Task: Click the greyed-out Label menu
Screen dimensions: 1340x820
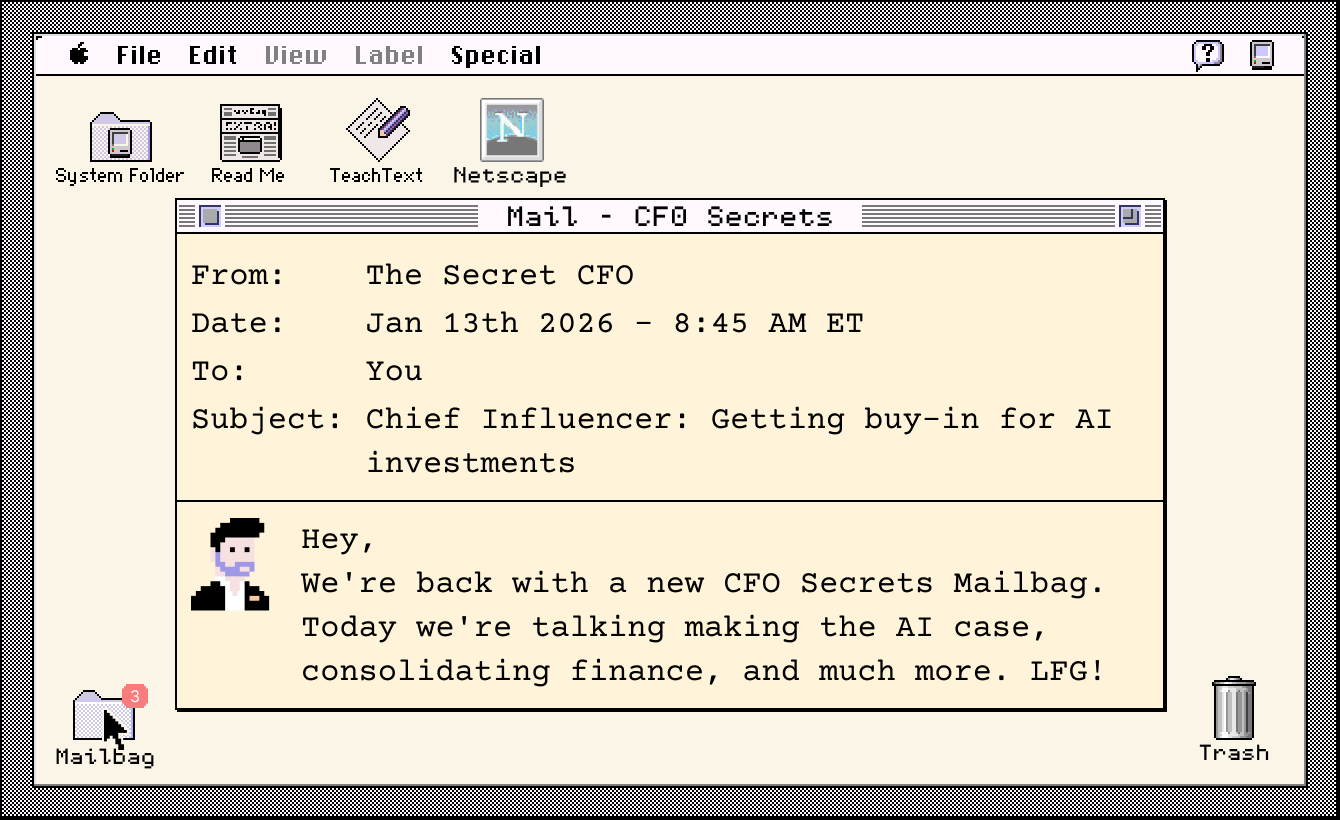Action: tap(389, 56)
